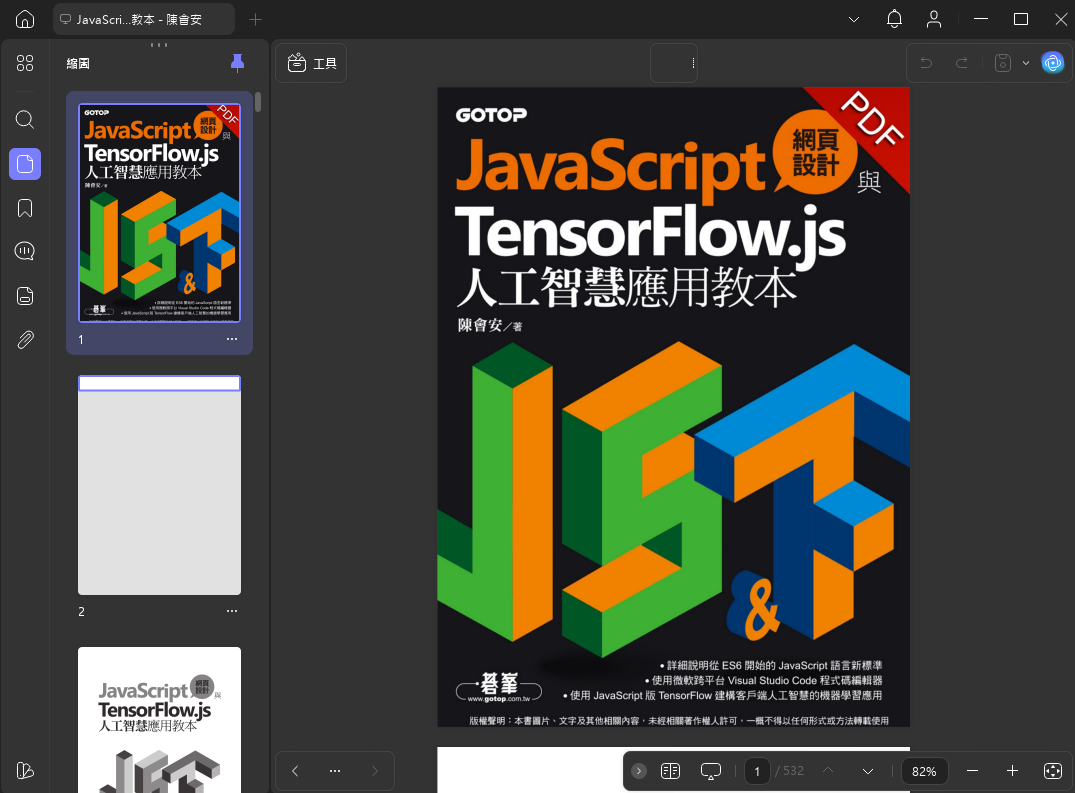Switch page layout with book icon
Viewport: 1075px width, 793px height.
pos(671,771)
